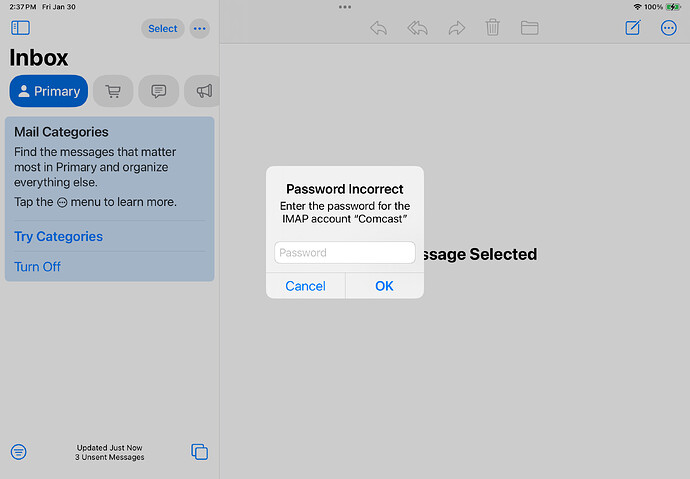Viewport: 690px width, 479px height.
Task: Tap the Inbox title
Action: 39,58
